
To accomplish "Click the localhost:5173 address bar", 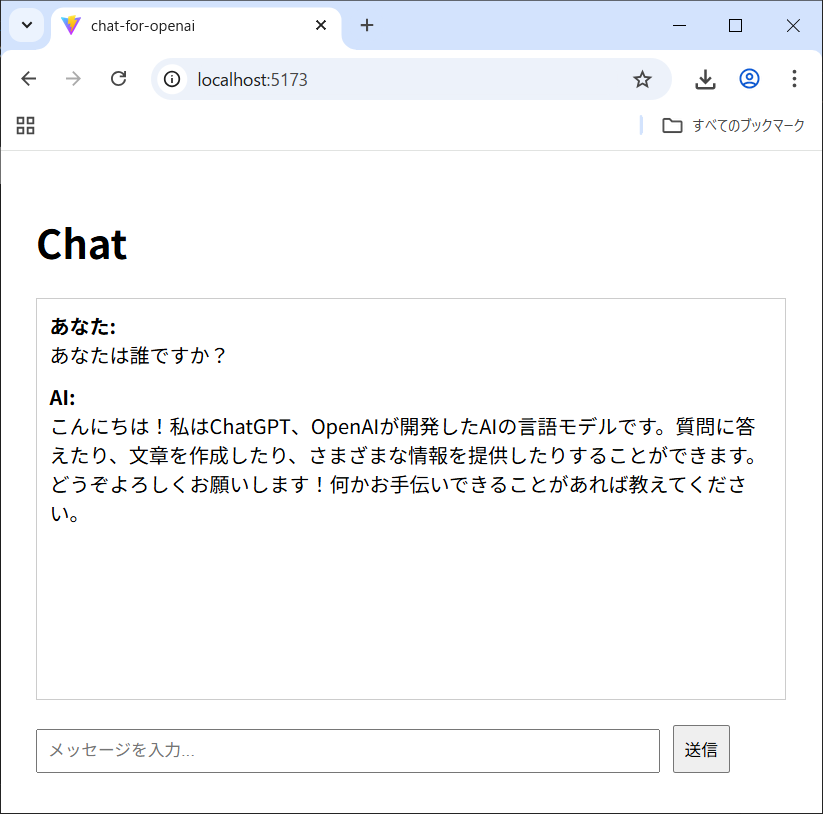I will pyautogui.click(x=400, y=79).
